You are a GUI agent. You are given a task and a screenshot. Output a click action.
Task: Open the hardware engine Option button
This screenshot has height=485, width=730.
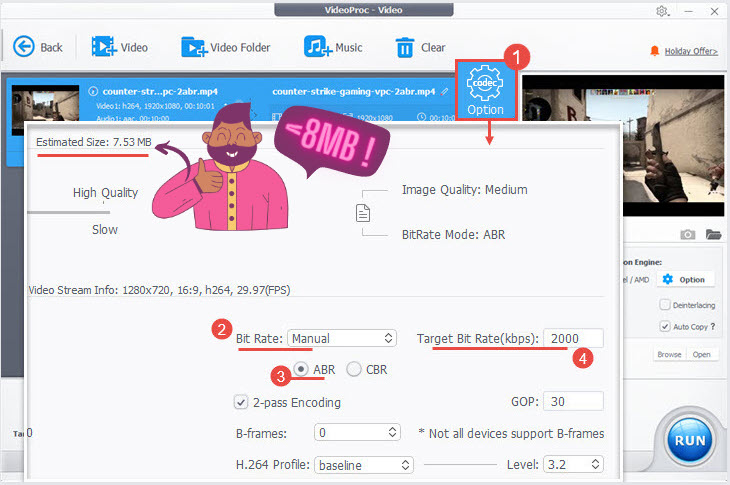[685, 279]
